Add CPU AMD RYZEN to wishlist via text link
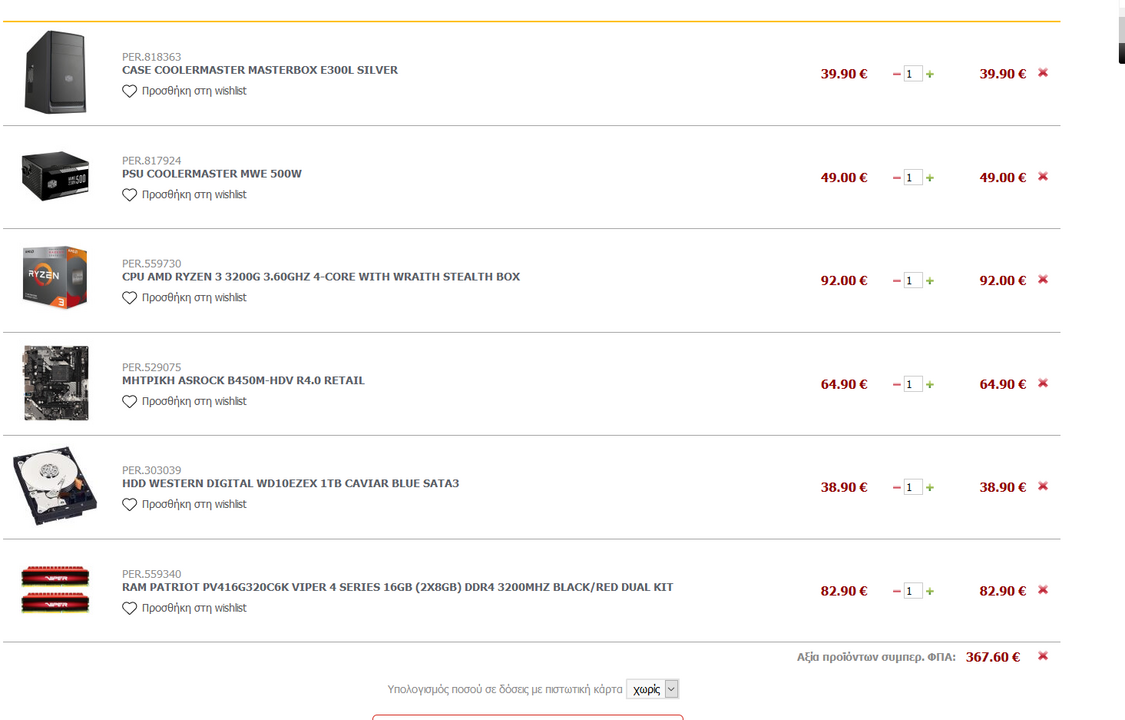This screenshot has width=1125, height=720. click(194, 298)
